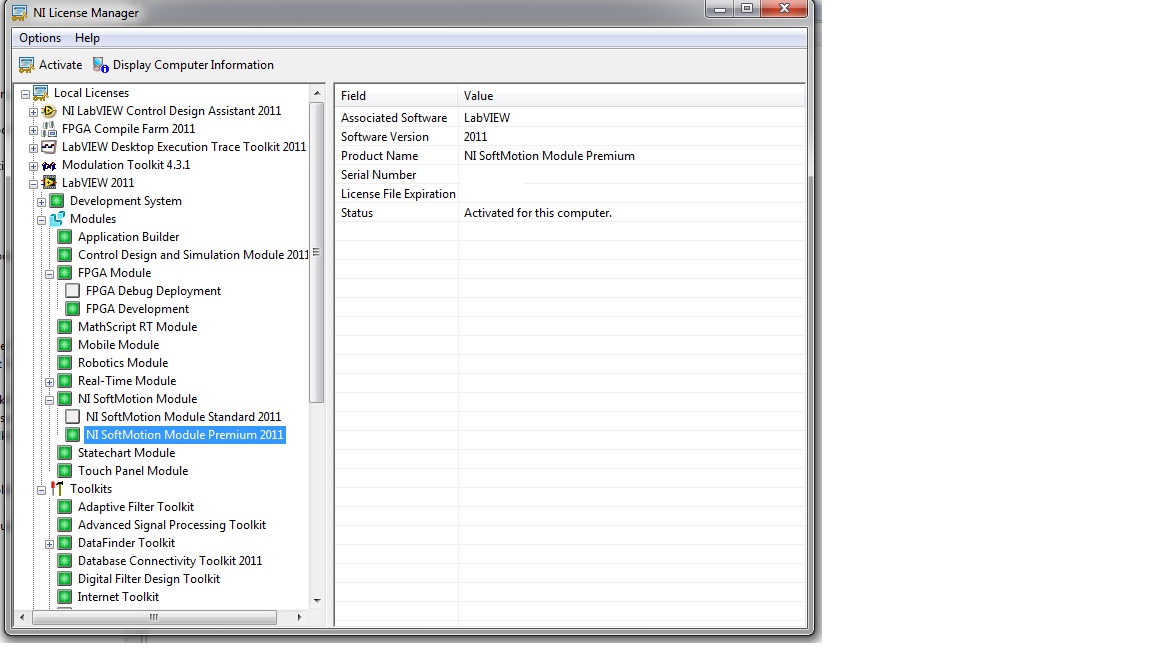Select Digital Filter Design Toolkit
Image resolution: width=1152 pixels, height=648 pixels.
click(149, 579)
